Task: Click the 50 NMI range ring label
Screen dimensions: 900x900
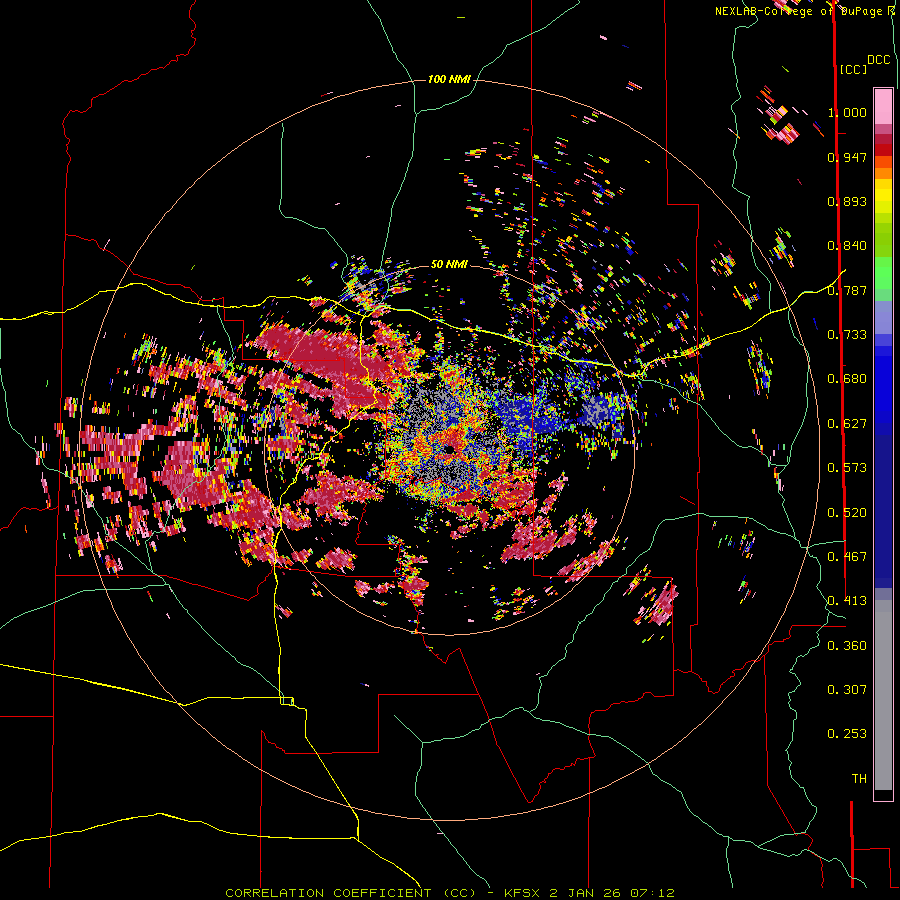Action: click(x=449, y=264)
